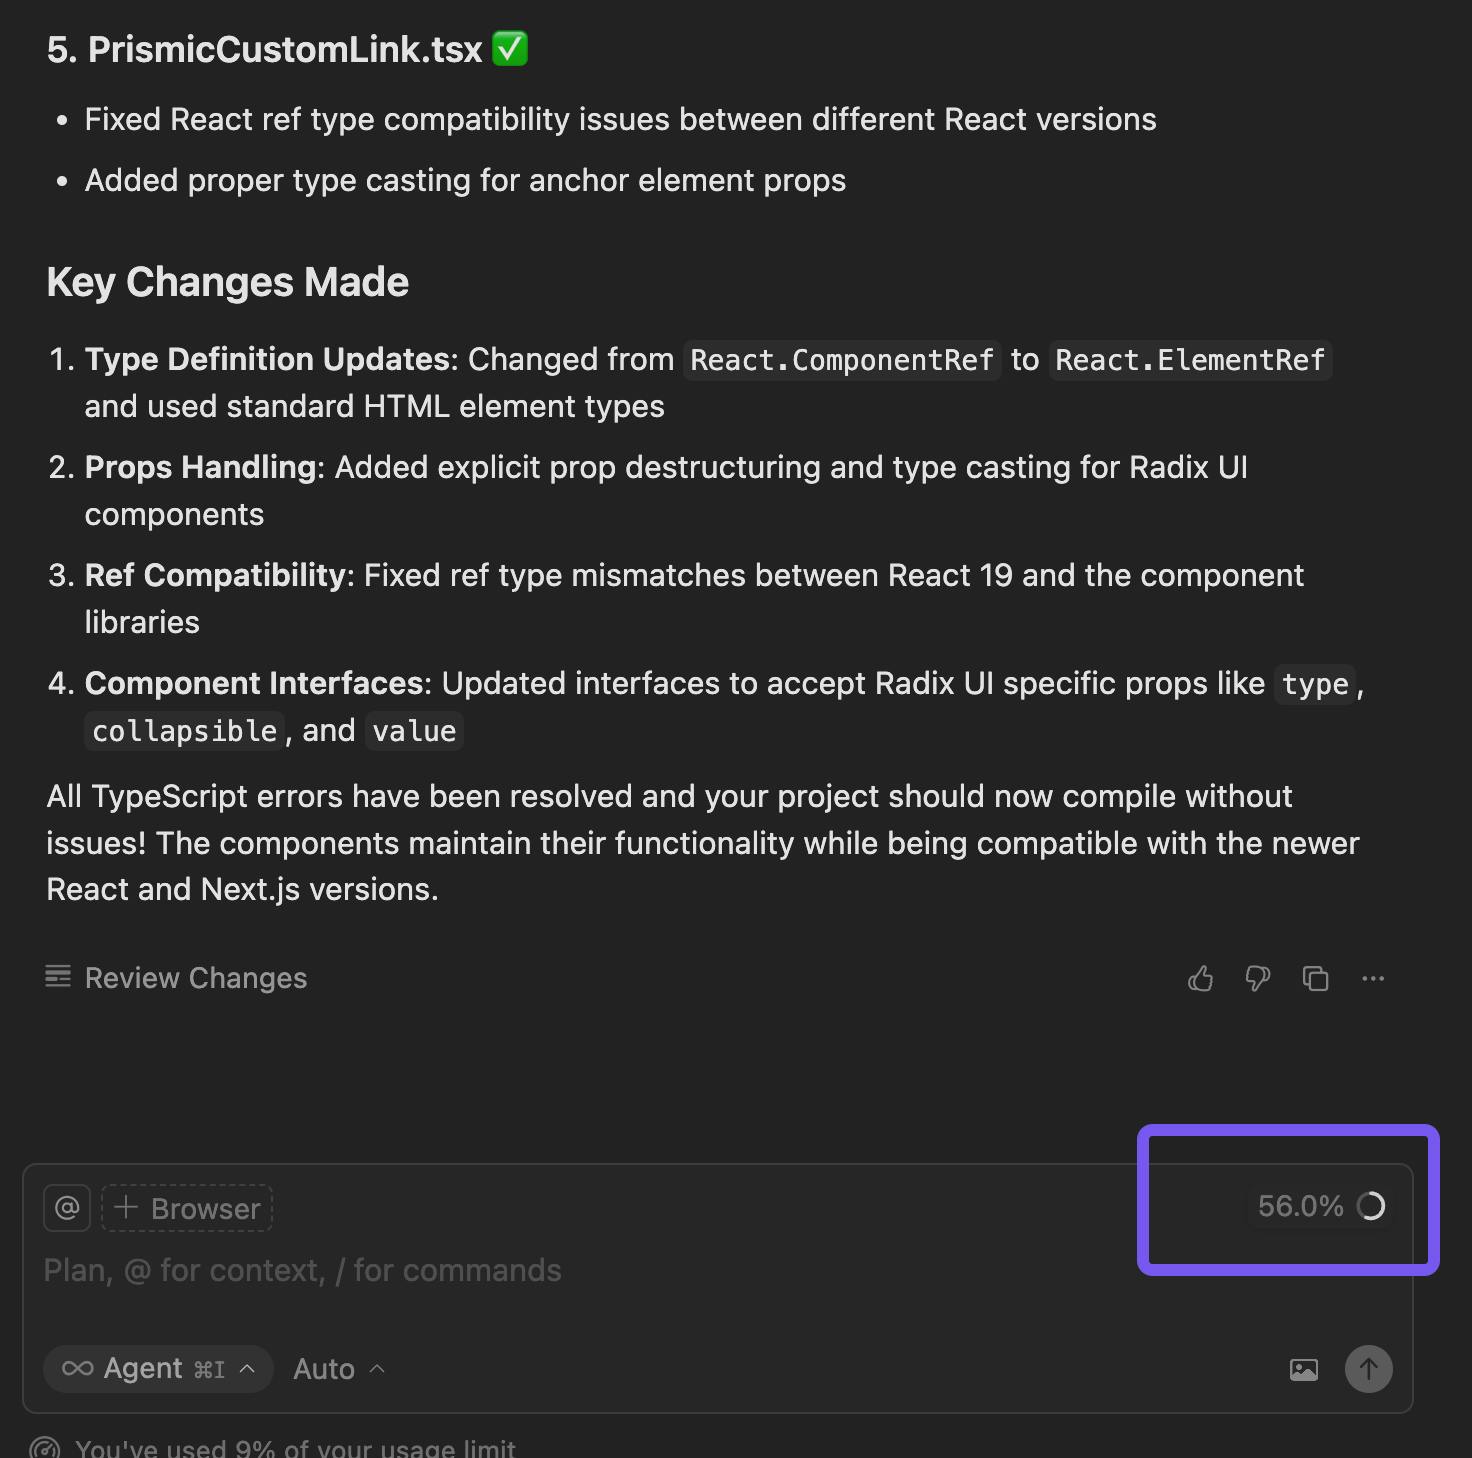1472x1458 pixels.
Task: Click the "You've used 9%" usage text
Action: [x=295, y=1448]
